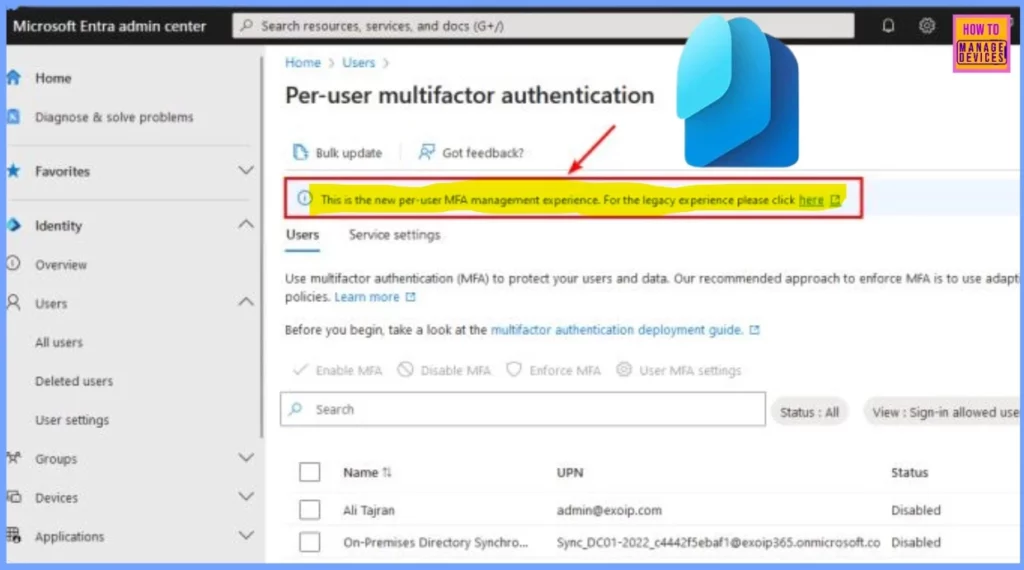Viewport: 1024px width, 570px height.
Task: Click the Users person icon in sidebar
Action: 14,302
